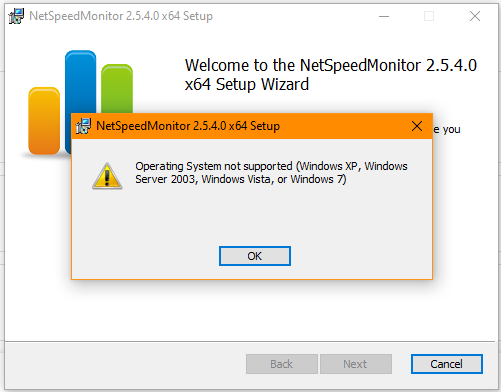Click the orange bar in the logo
The height and width of the screenshot is (392, 501).
[x=44, y=121]
